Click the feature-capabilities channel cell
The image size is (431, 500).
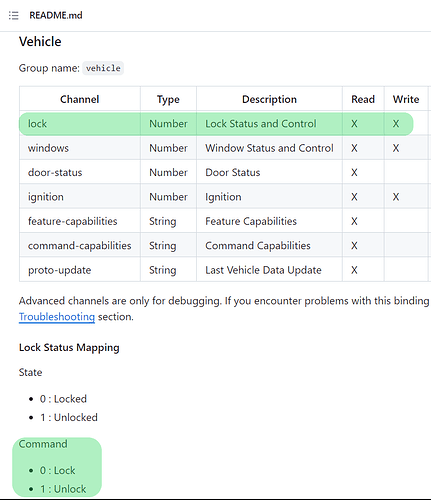(80, 221)
